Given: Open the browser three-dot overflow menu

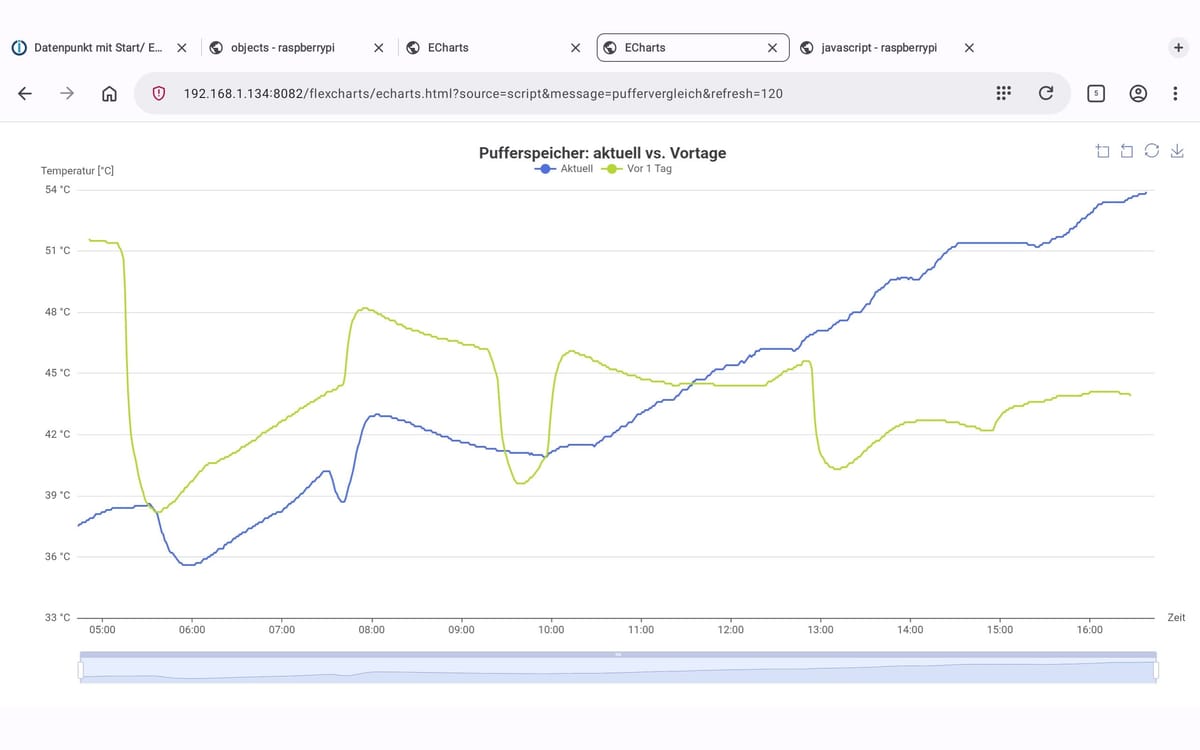Looking at the screenshot, I should coord(1175,93).
